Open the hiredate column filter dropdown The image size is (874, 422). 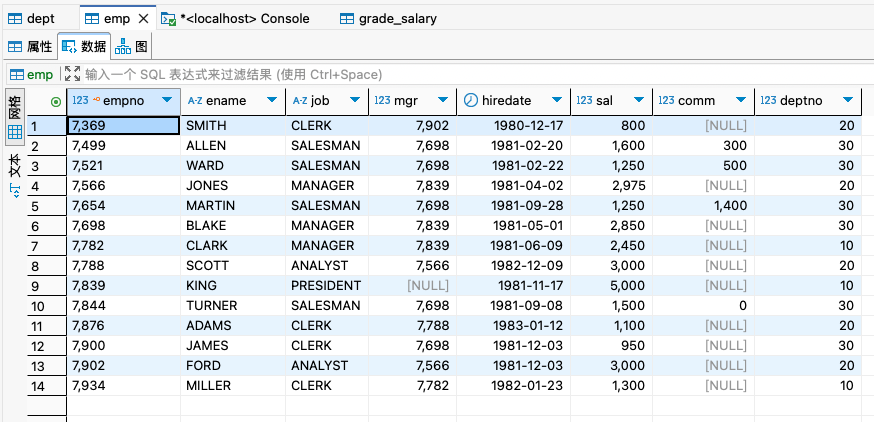coord(556,100)
